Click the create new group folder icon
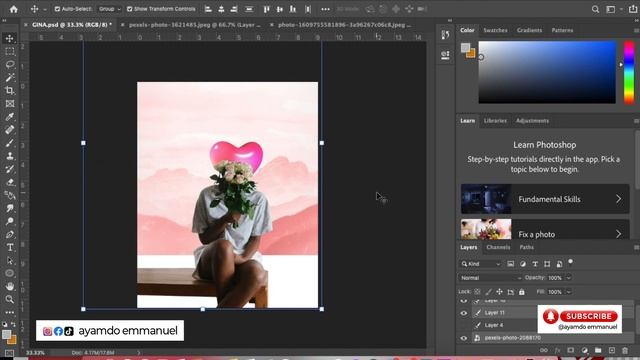Screen dimensions: 640x360 (x=598, y=350)
